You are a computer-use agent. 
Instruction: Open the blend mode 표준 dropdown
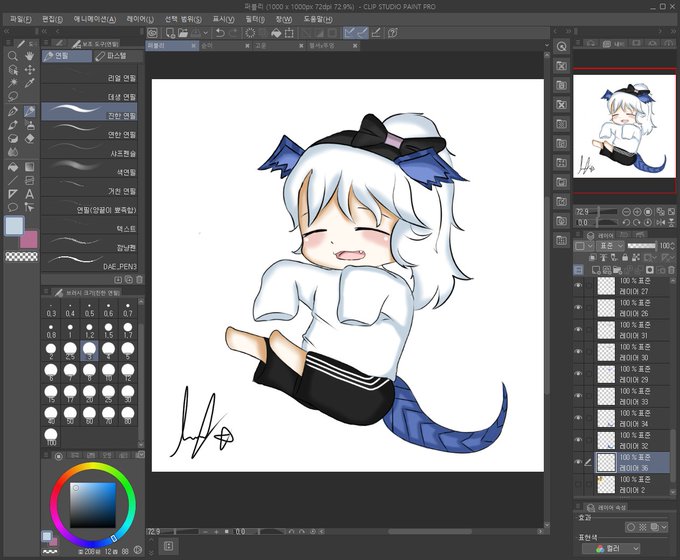(611, 246)
